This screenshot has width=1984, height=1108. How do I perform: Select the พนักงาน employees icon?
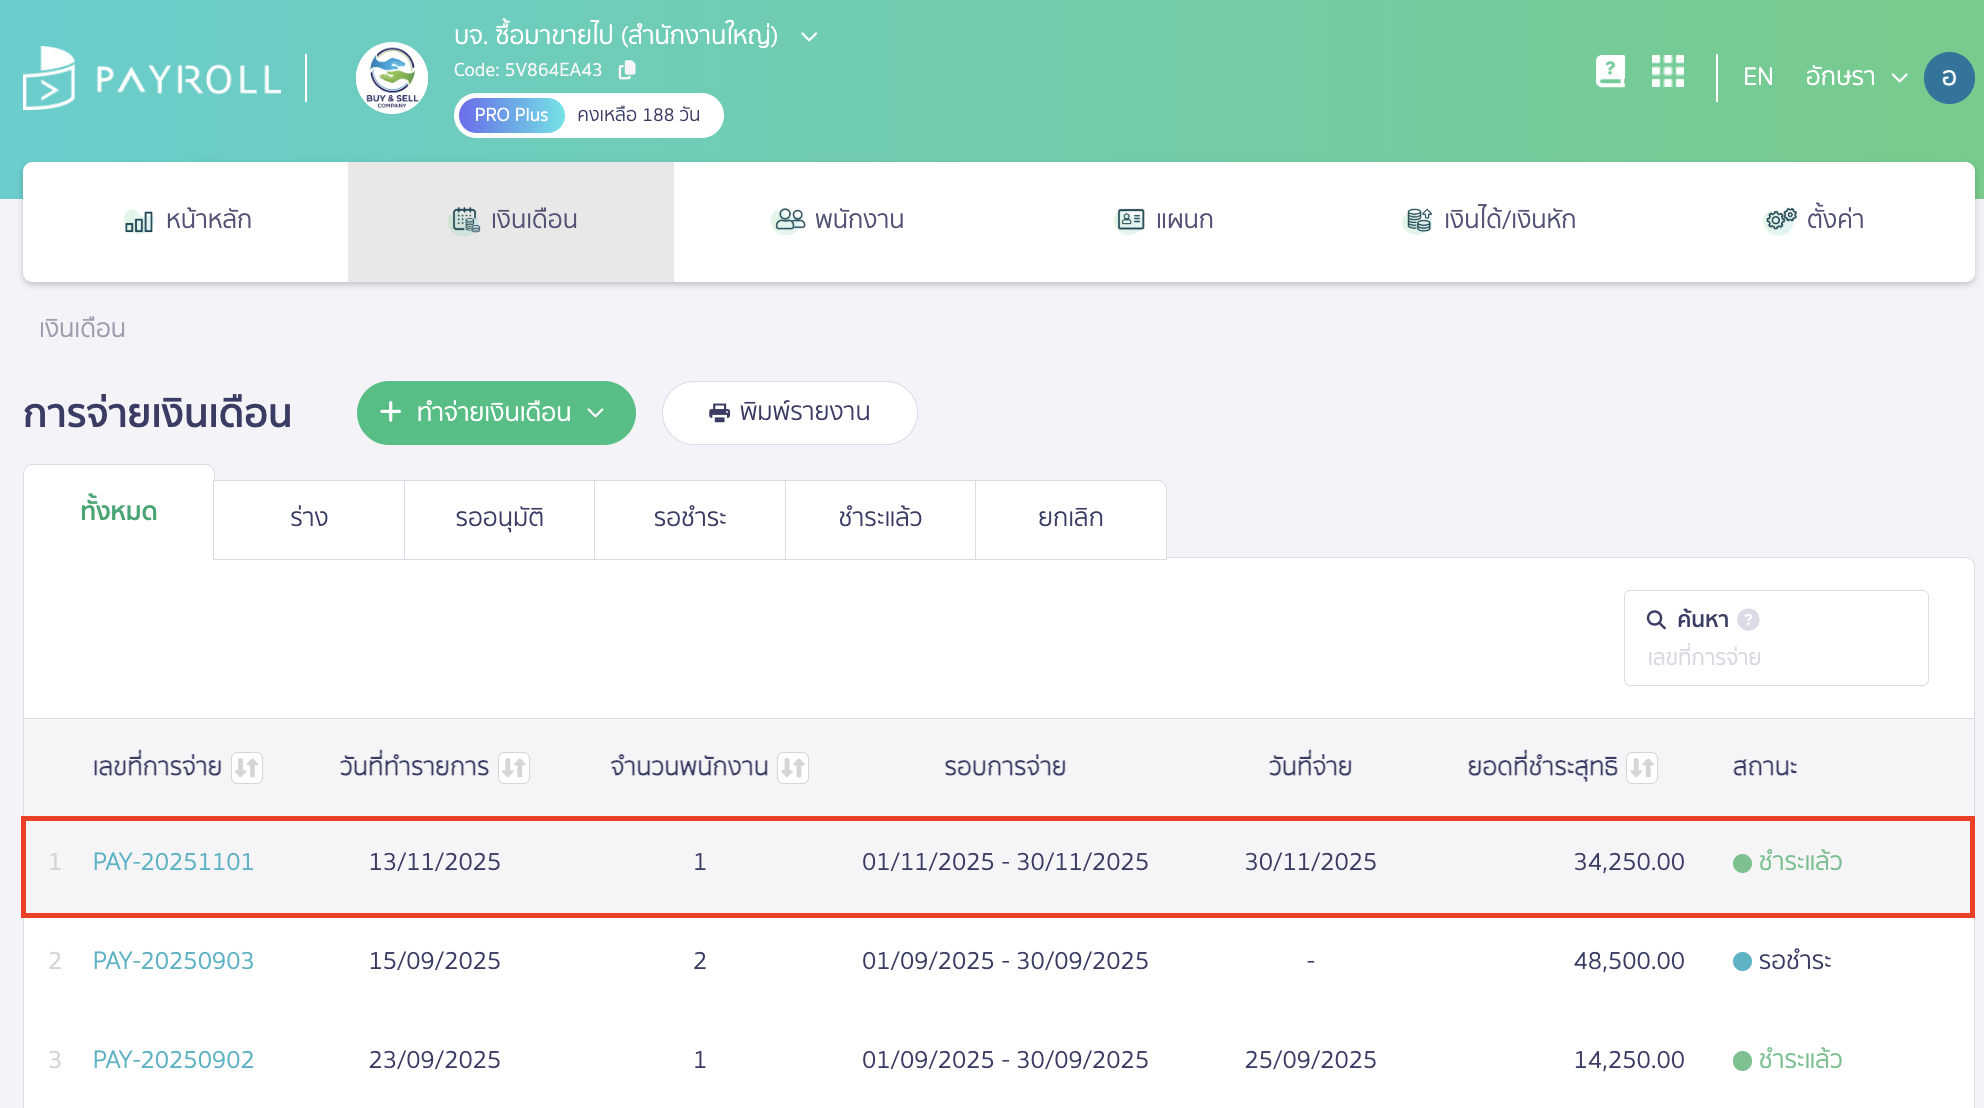click(789, 220)
